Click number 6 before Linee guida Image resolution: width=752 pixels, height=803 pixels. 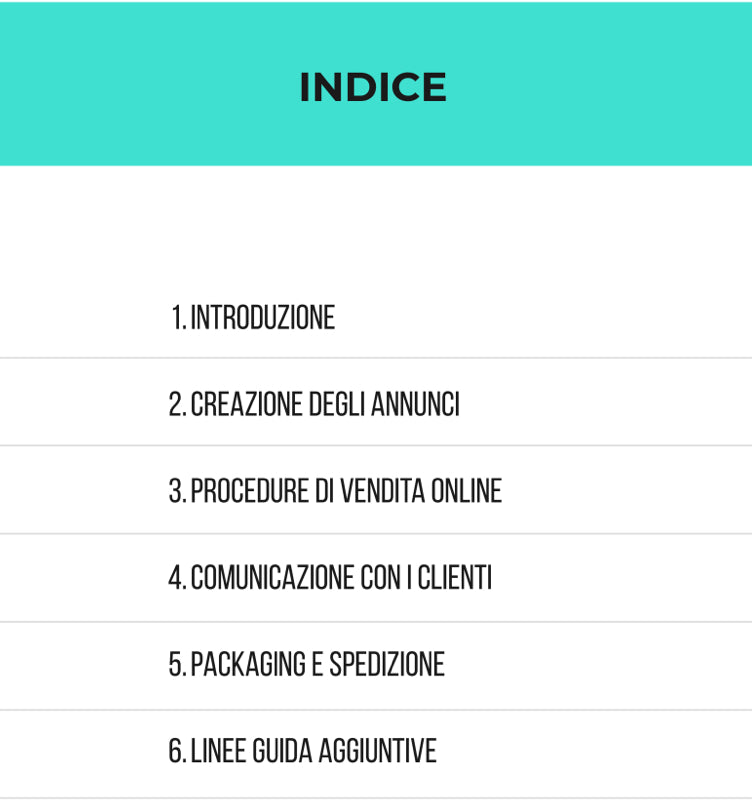click(x=176, y=751)
